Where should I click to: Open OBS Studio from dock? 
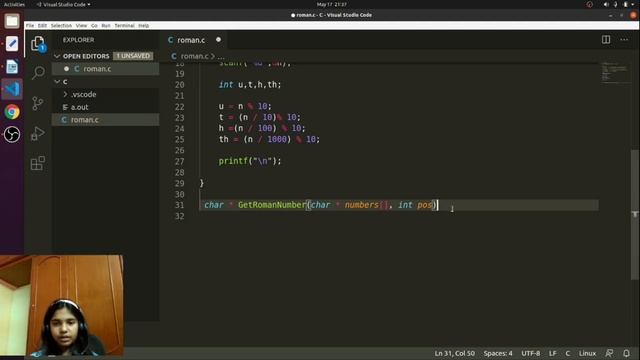(12, 134)
